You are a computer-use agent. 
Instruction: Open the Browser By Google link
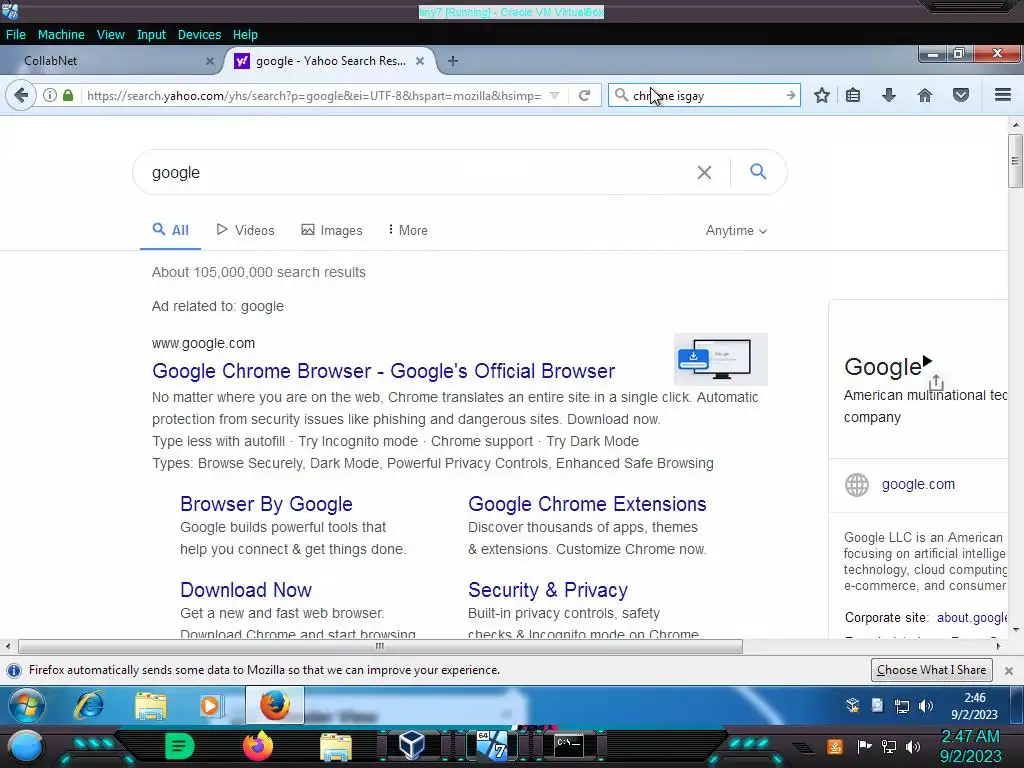coord(266,504)
